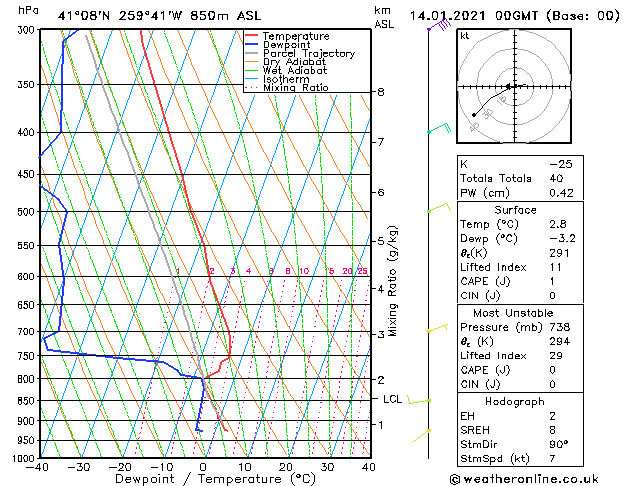Click the Surface CIN (J) label
The height and width of the screenshot is (486, 629).
point(480,296)
